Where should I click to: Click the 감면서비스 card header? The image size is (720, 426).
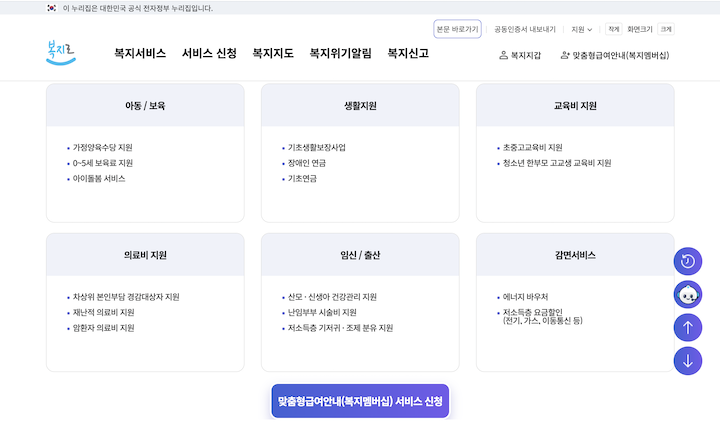(x=575, y=255)
